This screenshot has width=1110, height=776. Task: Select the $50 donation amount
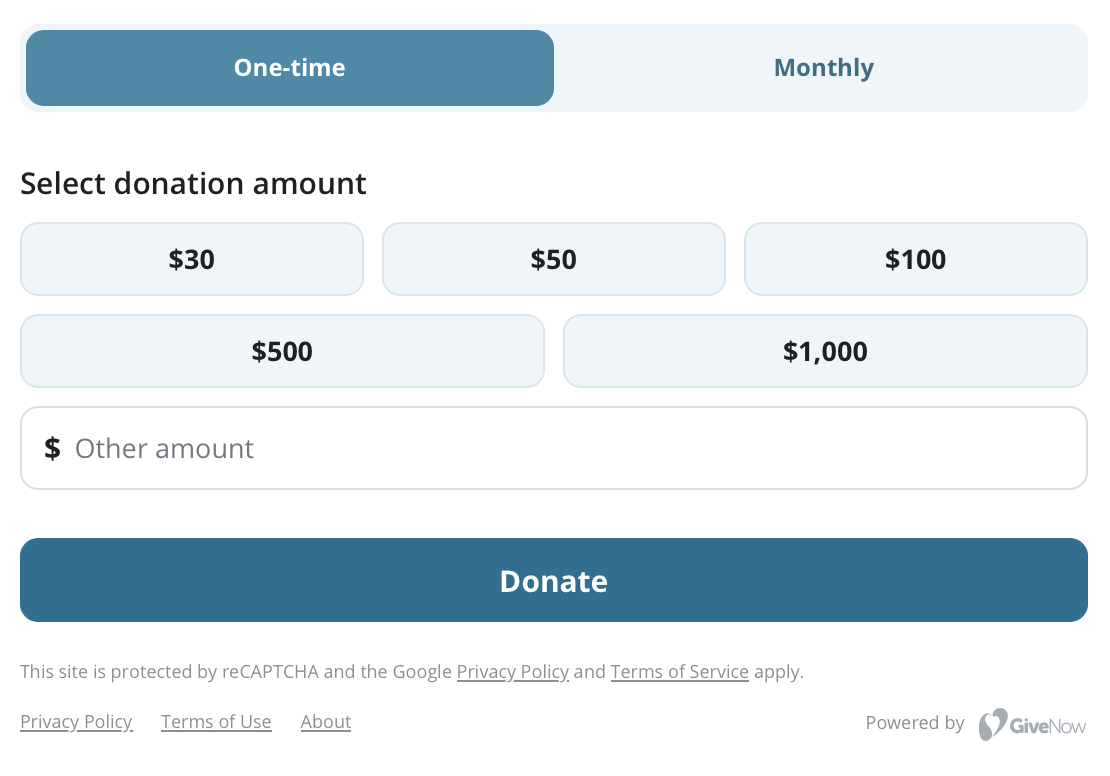553,259
